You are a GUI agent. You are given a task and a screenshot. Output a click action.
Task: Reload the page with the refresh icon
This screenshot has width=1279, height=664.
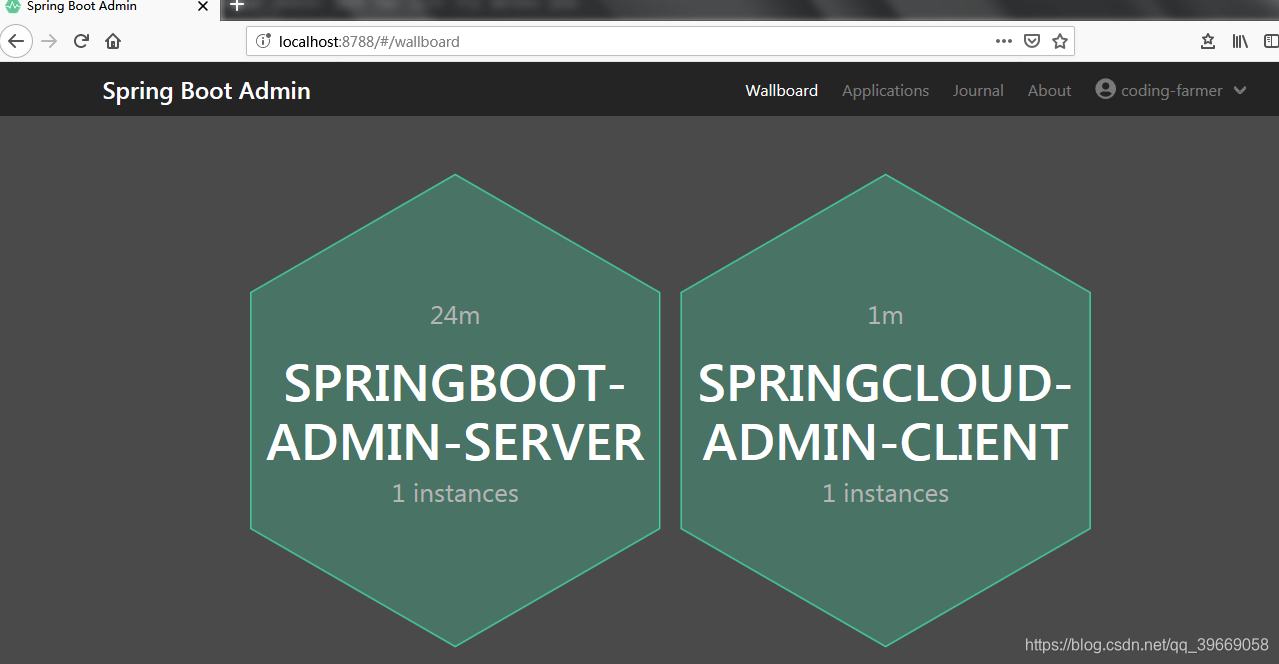pos(82,41)
